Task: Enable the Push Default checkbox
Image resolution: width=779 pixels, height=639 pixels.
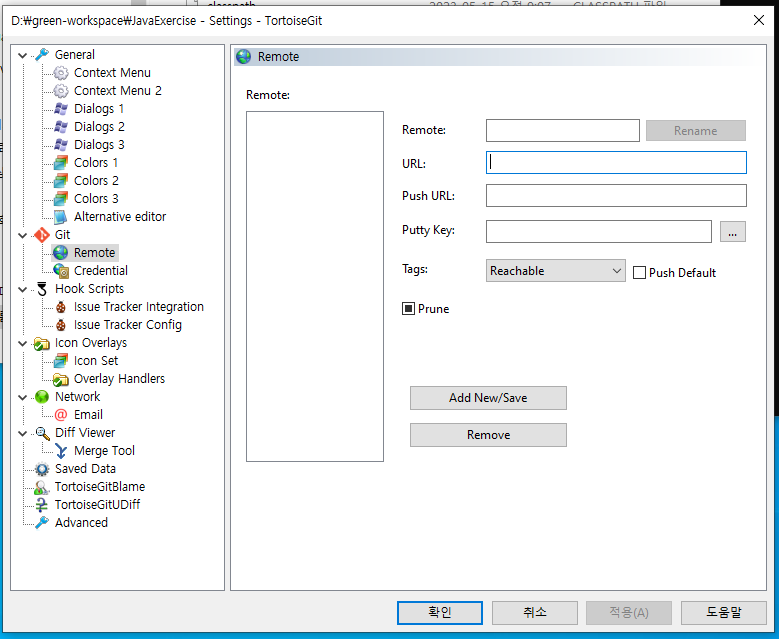Action: (x=639, y=272)
